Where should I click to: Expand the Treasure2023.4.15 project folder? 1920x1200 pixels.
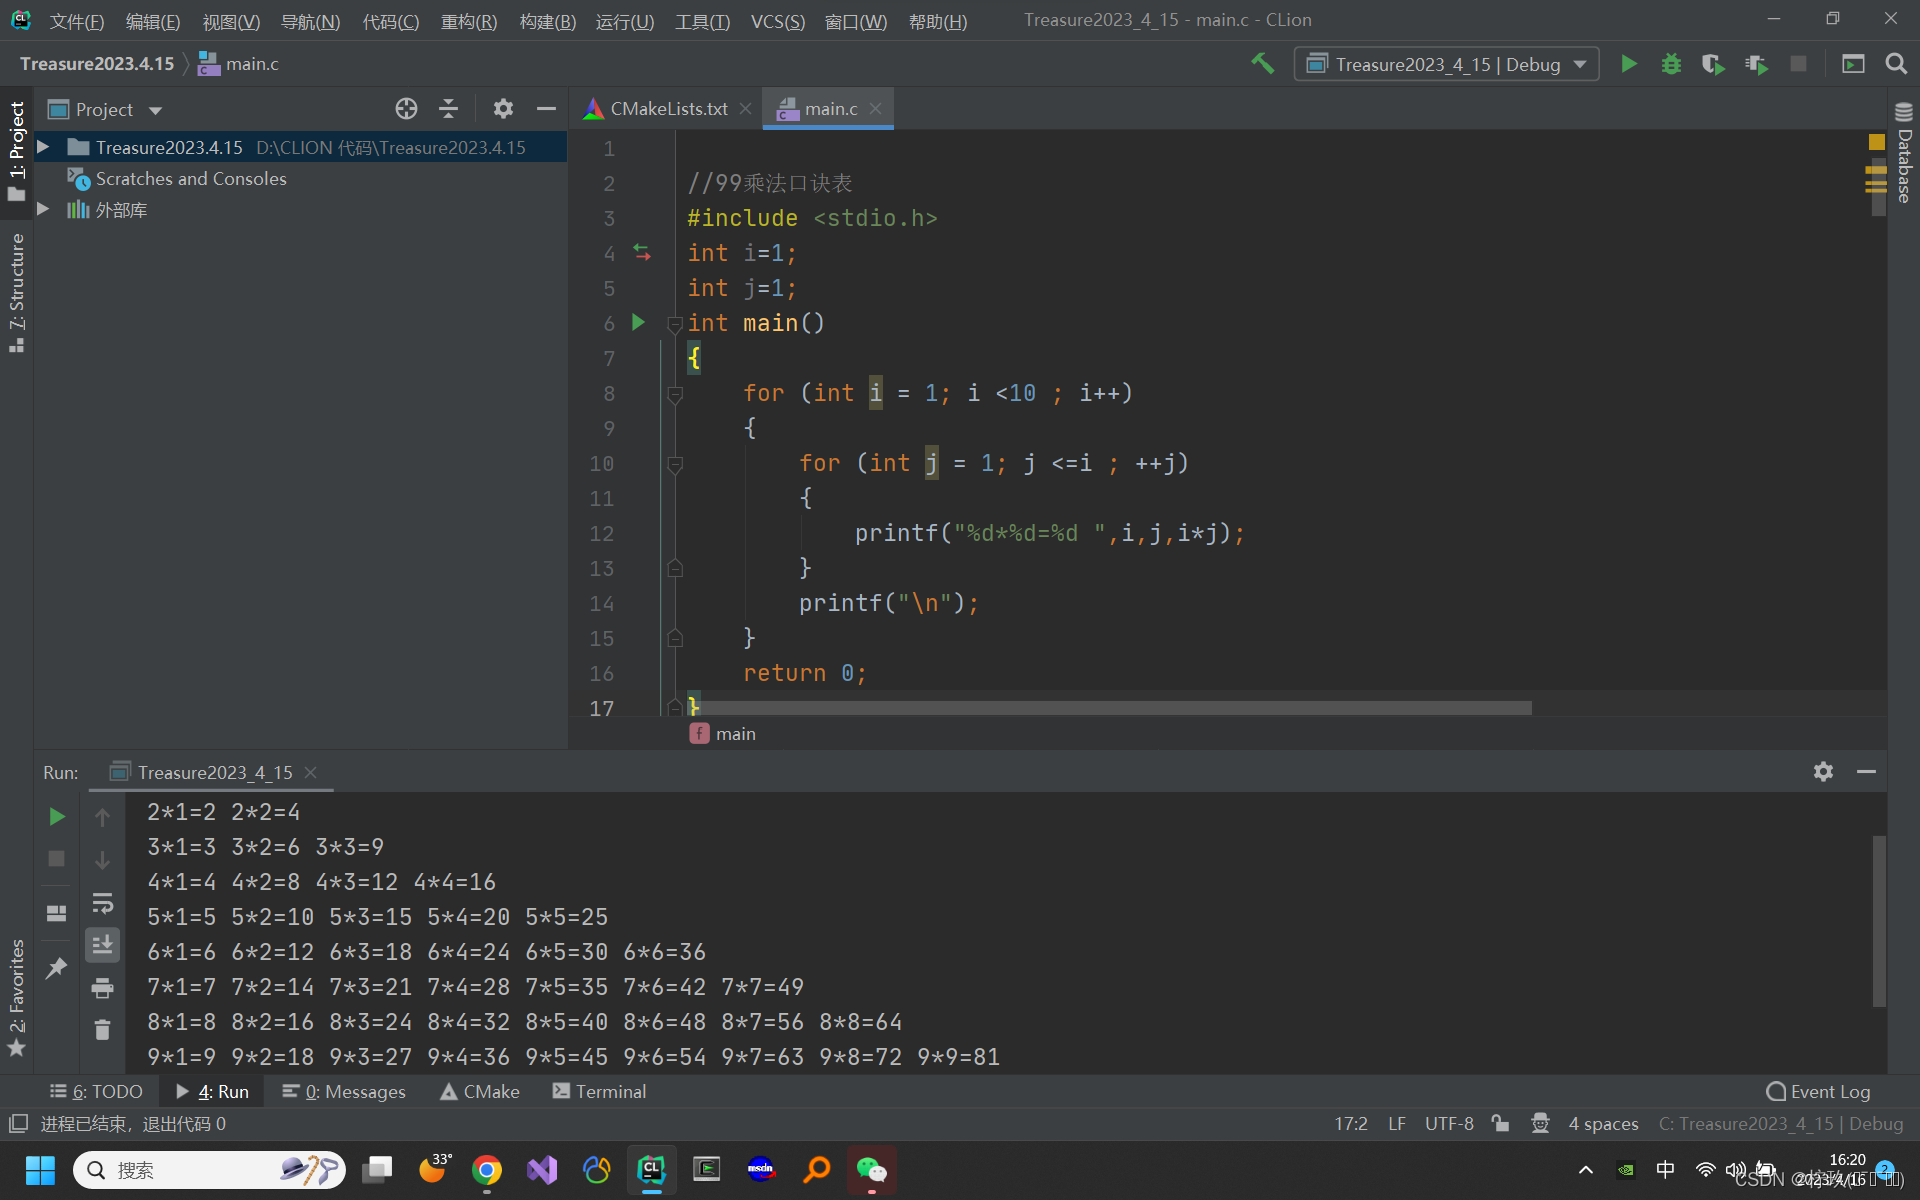point(43,147)
